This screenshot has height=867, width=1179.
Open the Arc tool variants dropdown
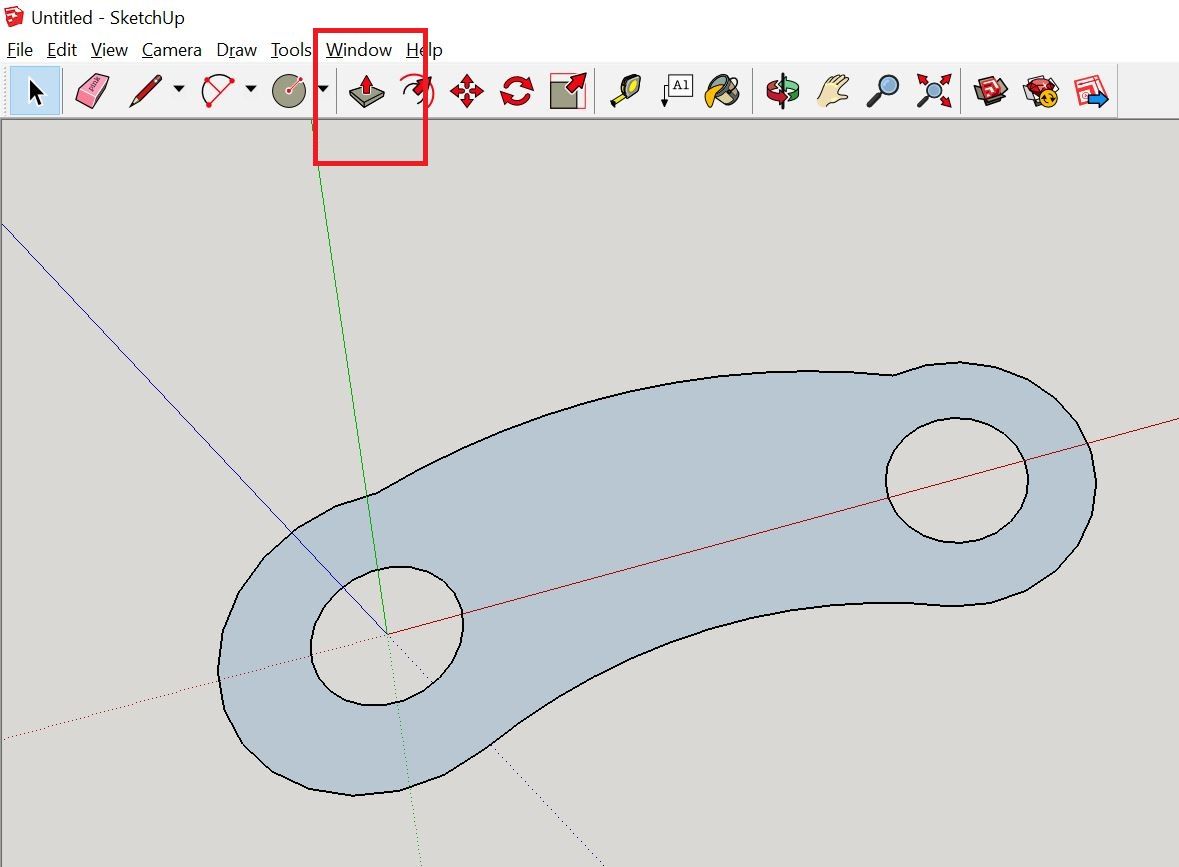point(252,91)
